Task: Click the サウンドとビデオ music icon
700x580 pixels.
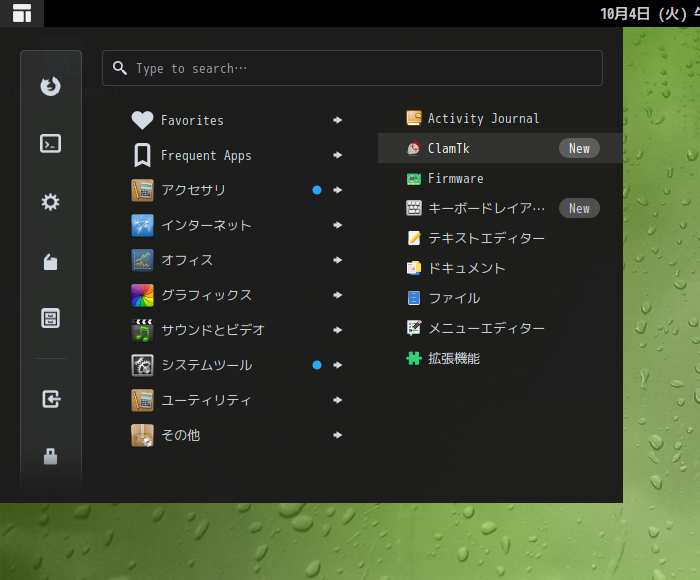Action: pos(142,330)
